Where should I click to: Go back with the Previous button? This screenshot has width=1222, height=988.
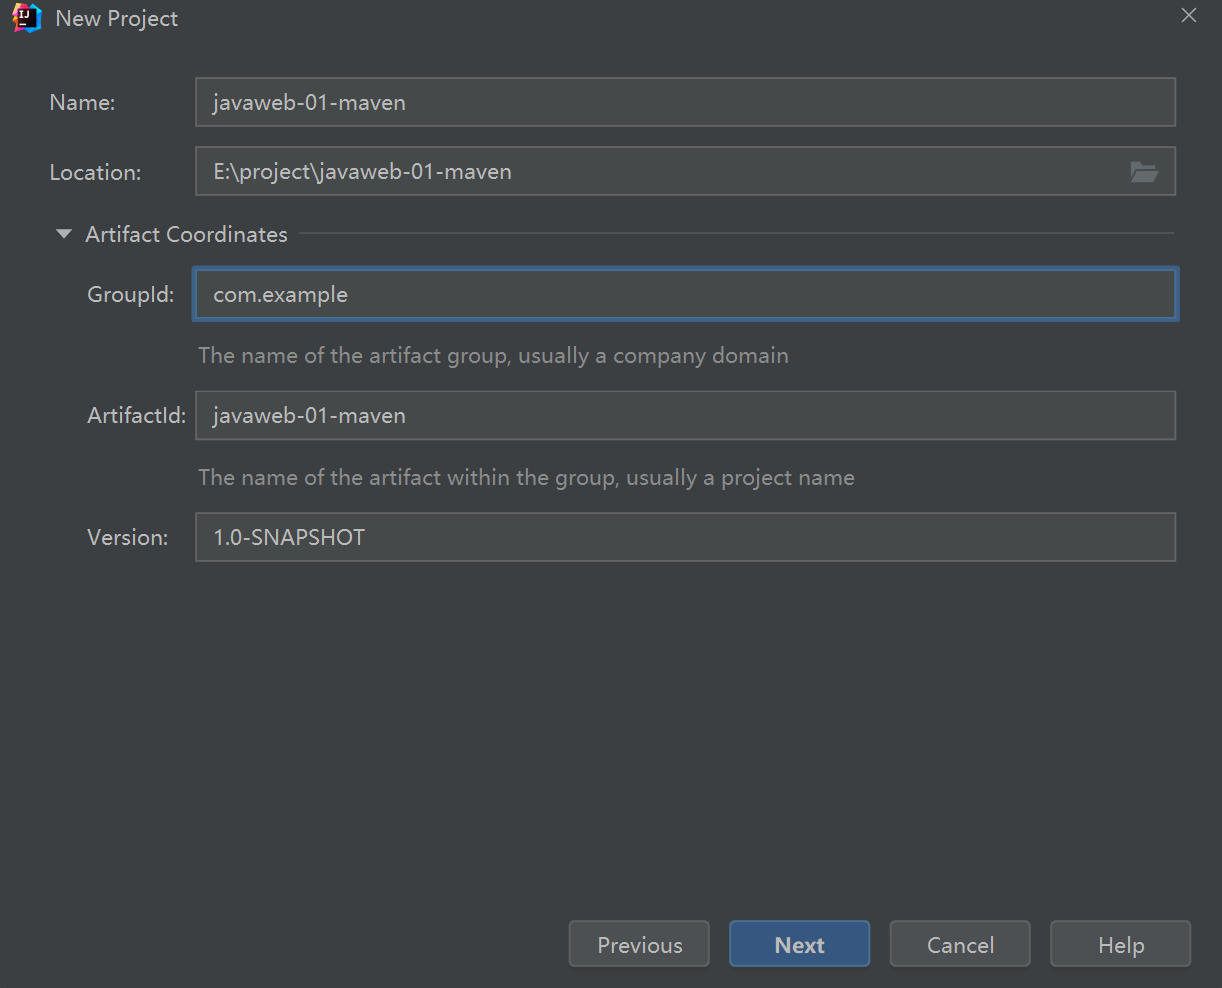[639, 945]
